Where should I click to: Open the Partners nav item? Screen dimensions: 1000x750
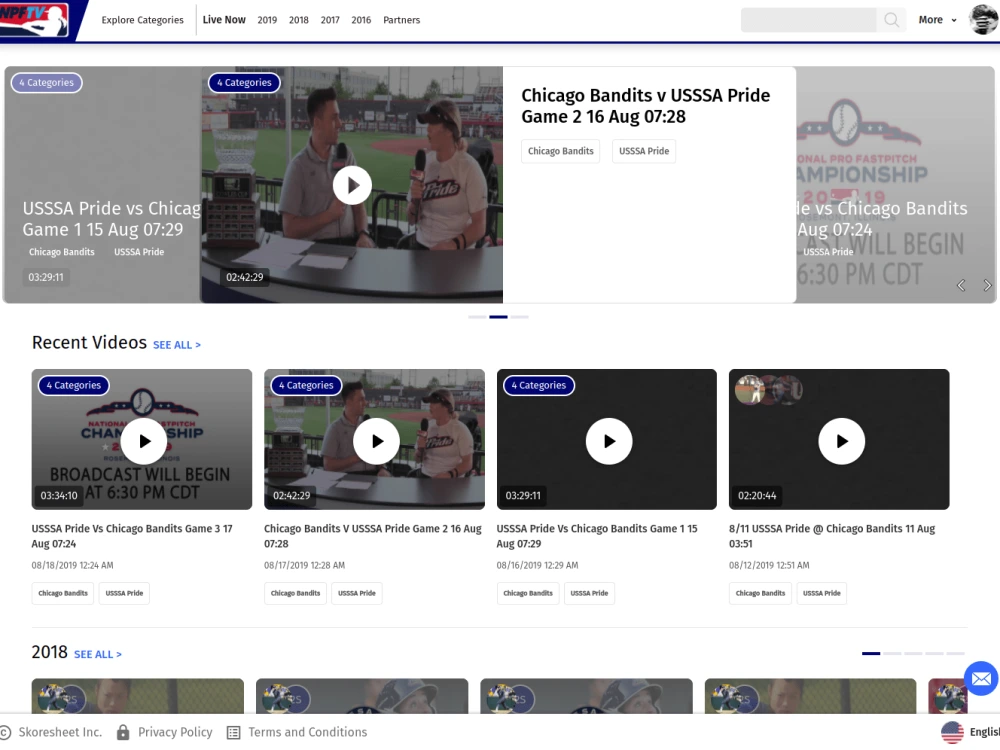(x=402, y=20)
